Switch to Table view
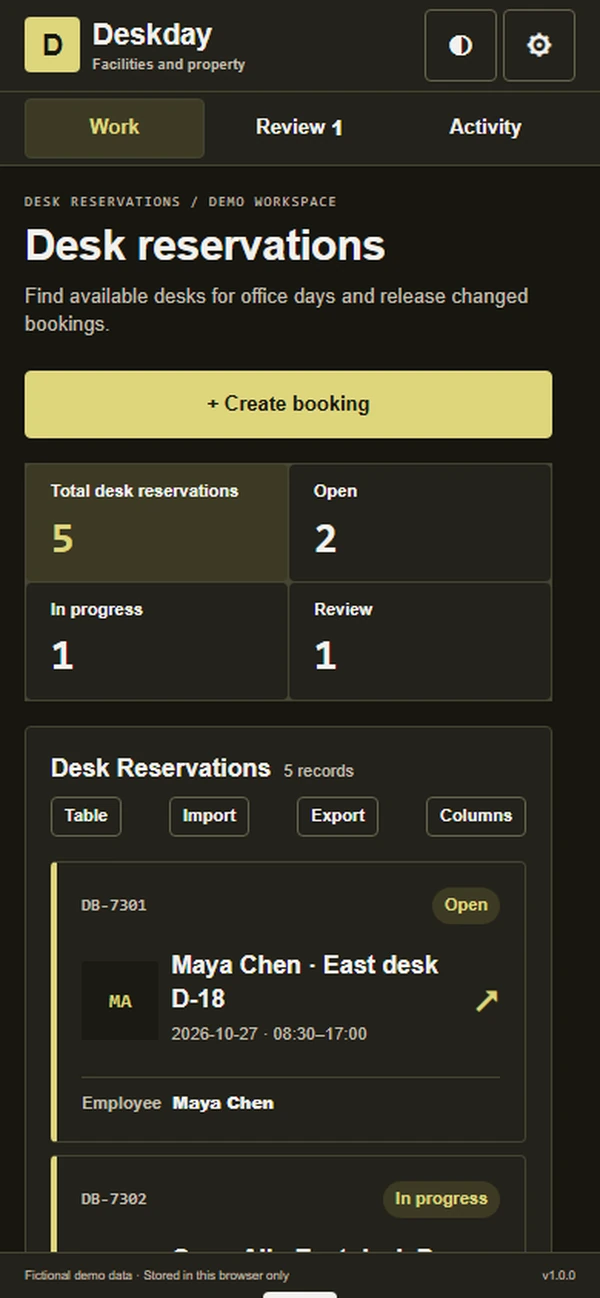The image size is (600, 1298). pos(86,816)
